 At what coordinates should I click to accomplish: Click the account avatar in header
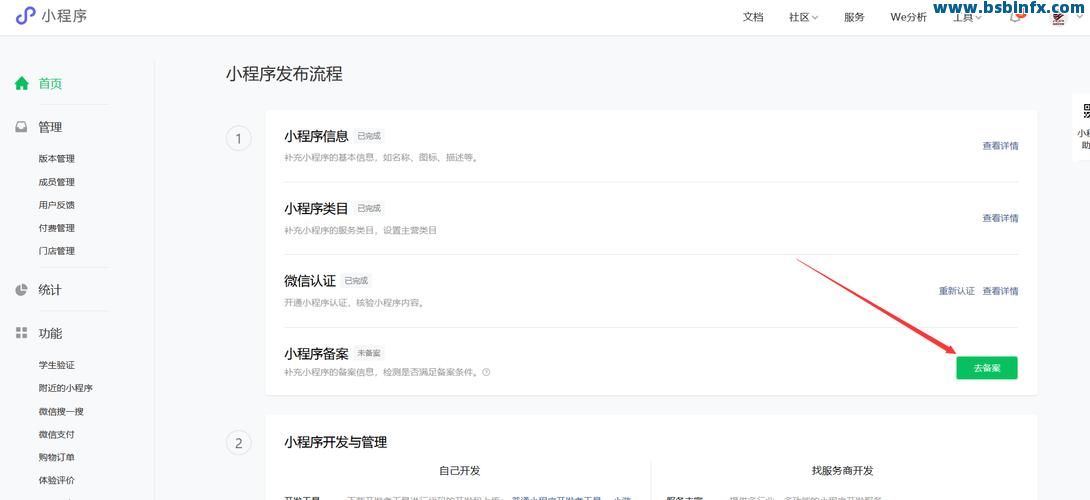1058,18
